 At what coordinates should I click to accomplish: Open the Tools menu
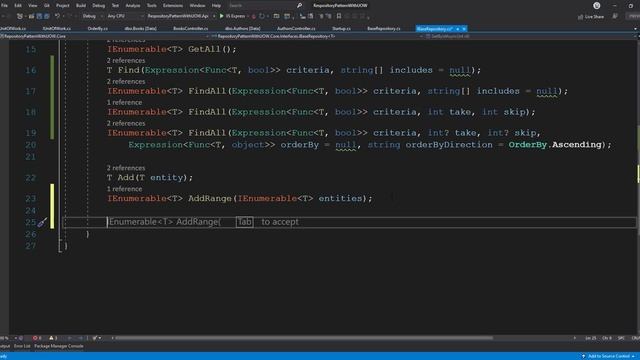click(151, 6)
